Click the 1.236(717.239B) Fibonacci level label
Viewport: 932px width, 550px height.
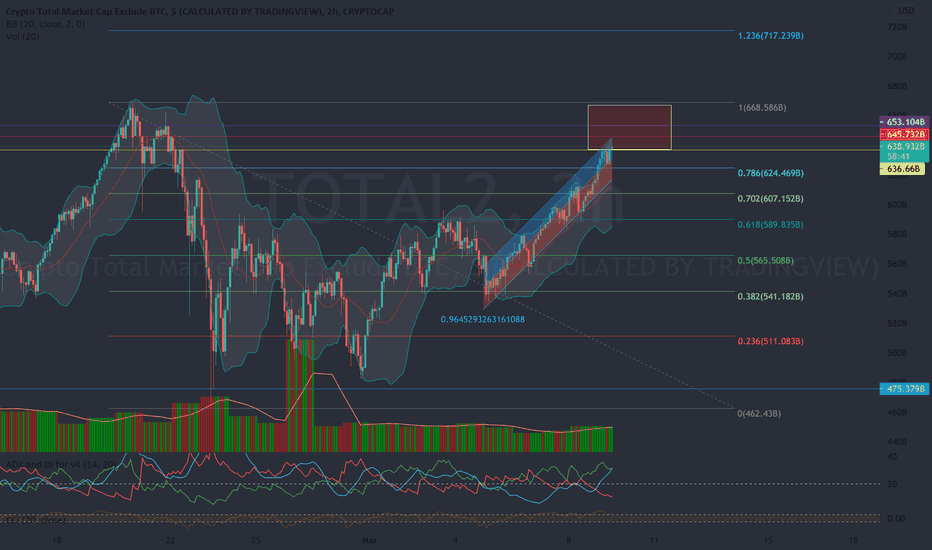click(770, 36)
